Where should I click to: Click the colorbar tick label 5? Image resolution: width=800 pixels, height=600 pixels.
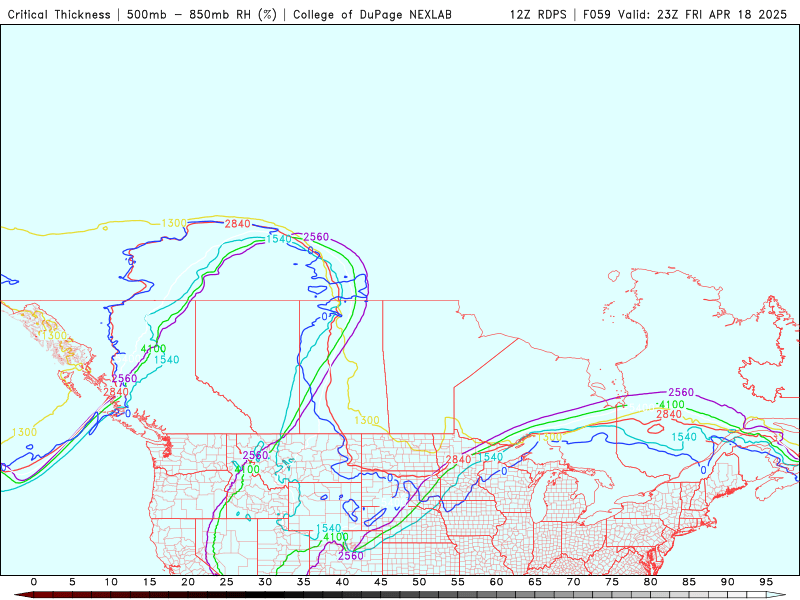[72, 582]
